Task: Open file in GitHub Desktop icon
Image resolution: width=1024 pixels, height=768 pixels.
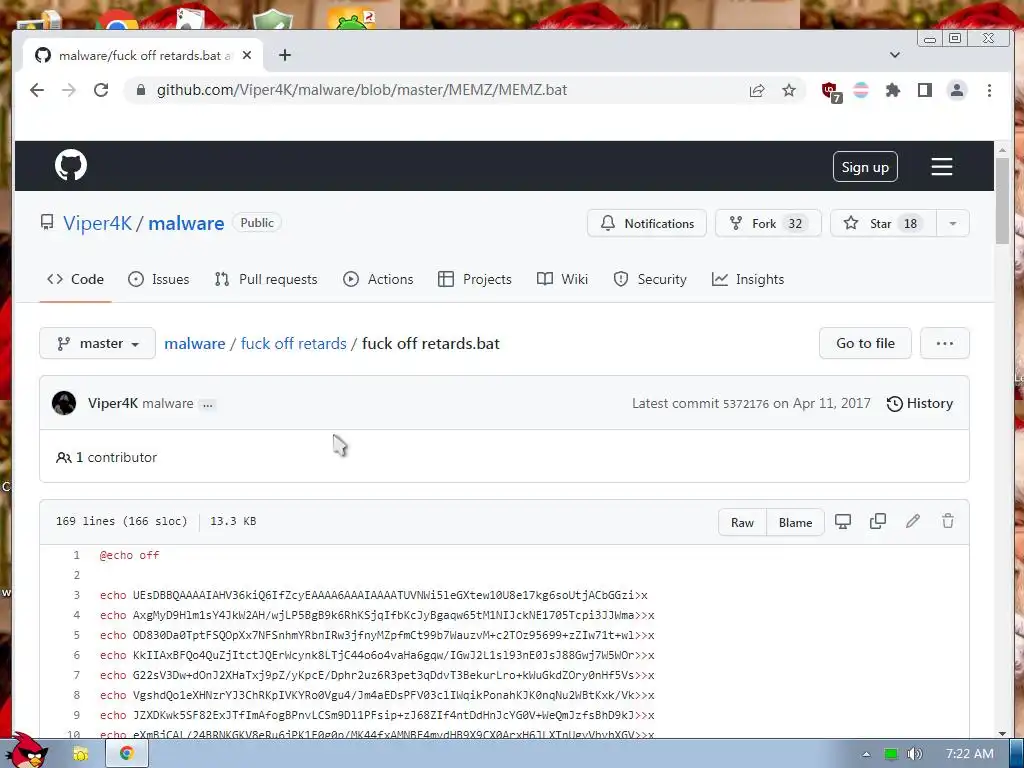Action: click(x=843, y=521)
